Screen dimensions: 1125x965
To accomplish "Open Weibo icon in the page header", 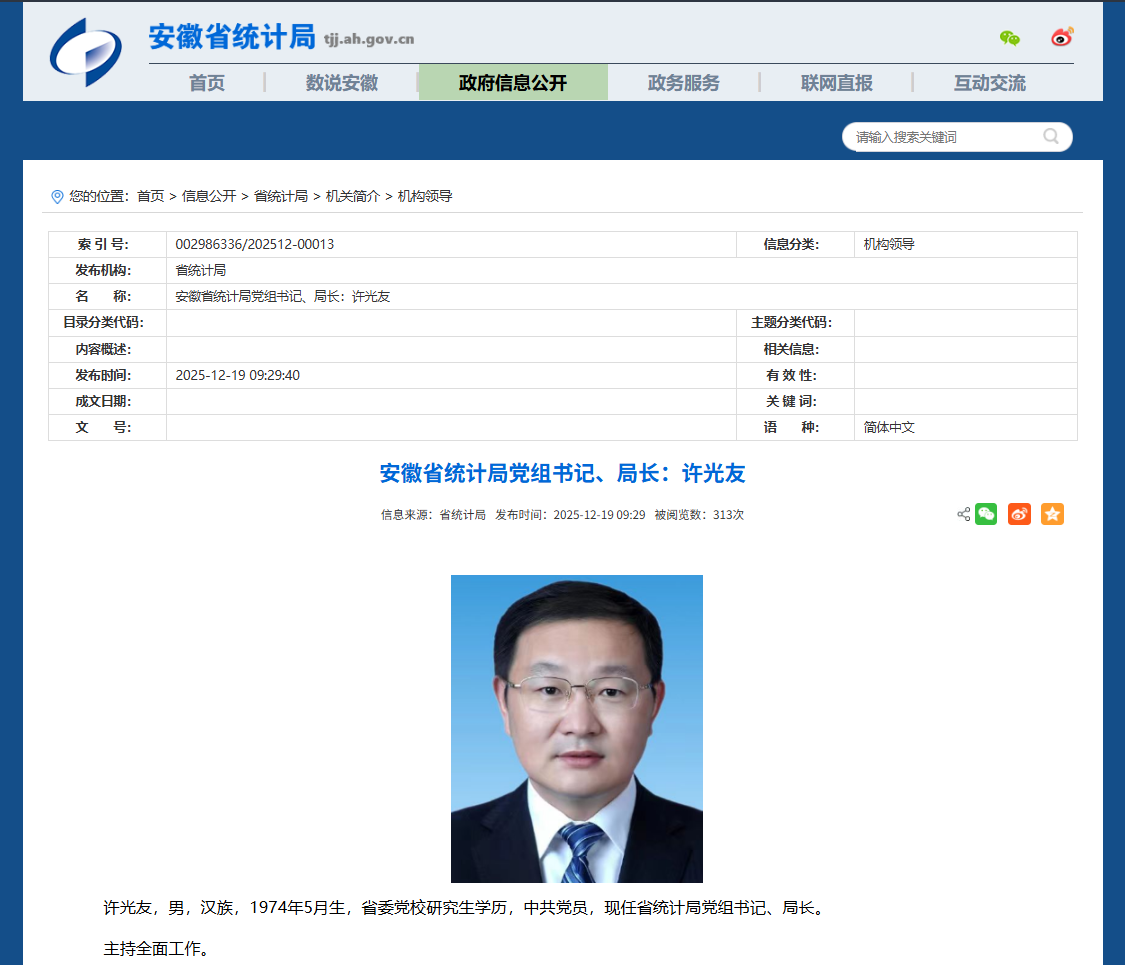I will point(1062,36).
